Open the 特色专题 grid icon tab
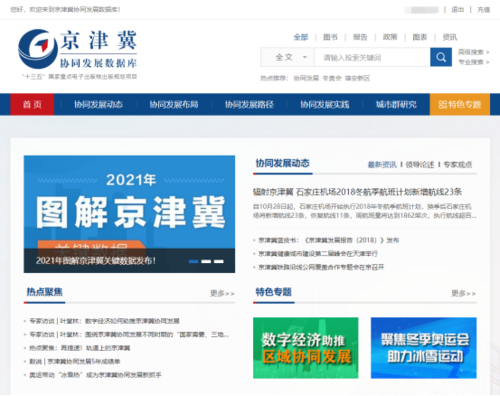Image resolution: width=500 pixels, height=396 pixels. pyautogui.click(x=460, y=105)
